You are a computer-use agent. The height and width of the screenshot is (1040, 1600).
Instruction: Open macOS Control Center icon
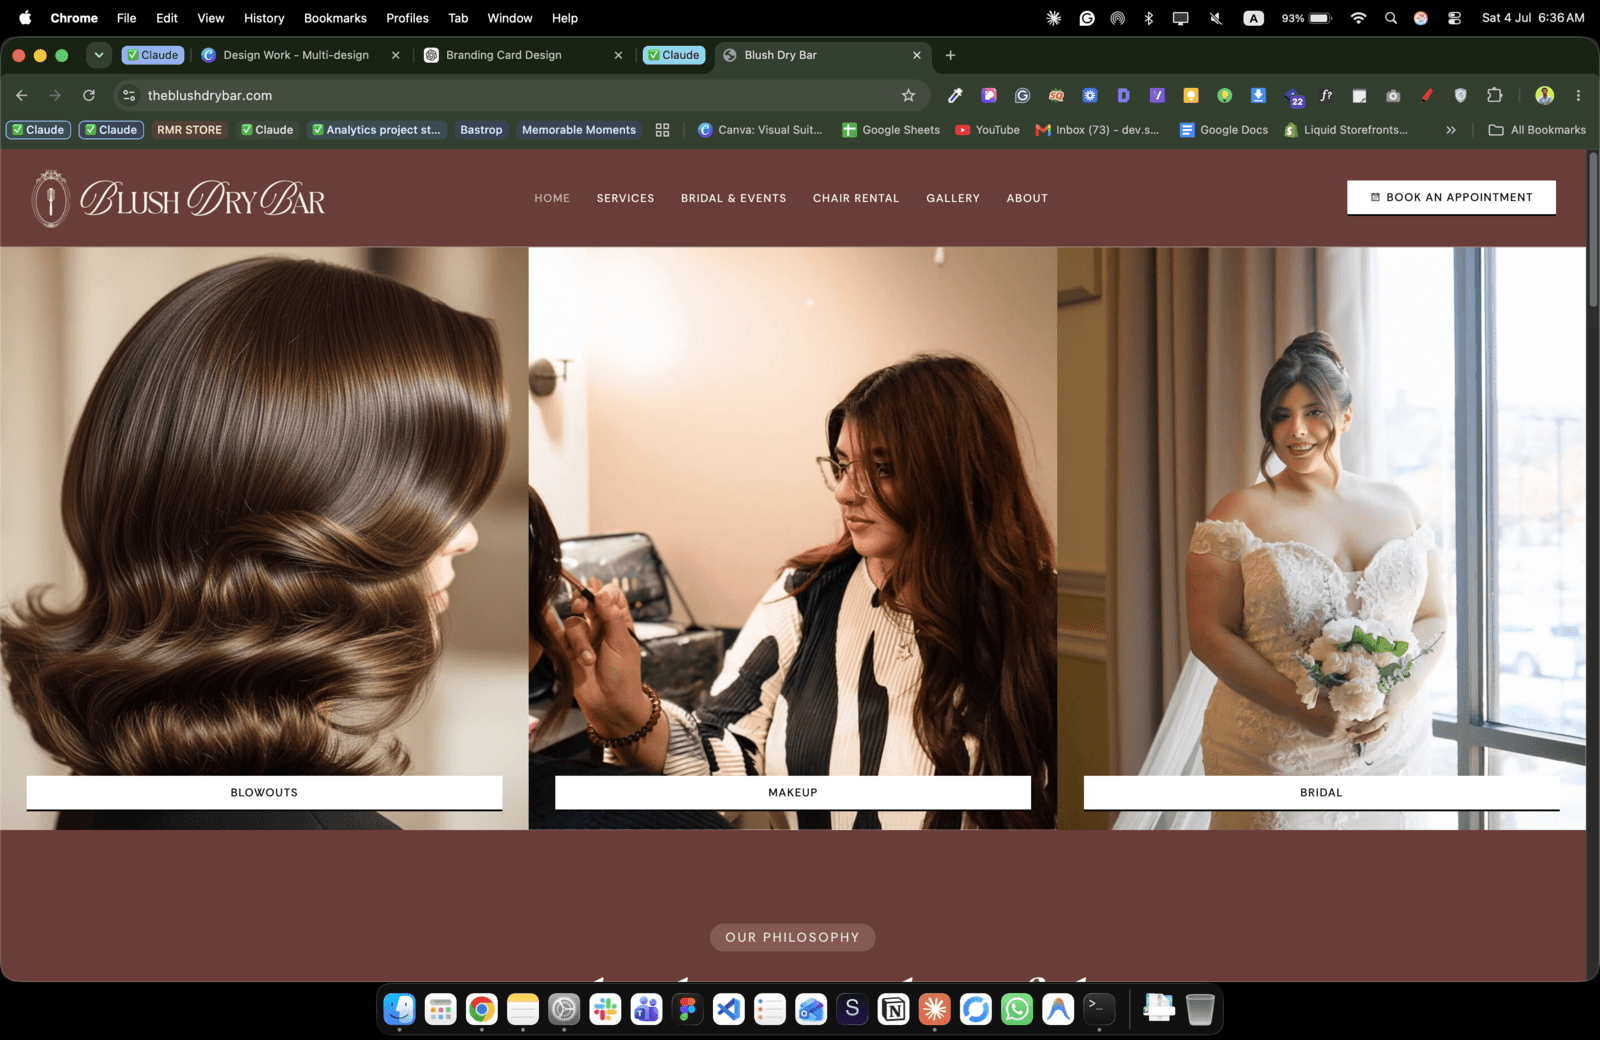pos(1454,18)
